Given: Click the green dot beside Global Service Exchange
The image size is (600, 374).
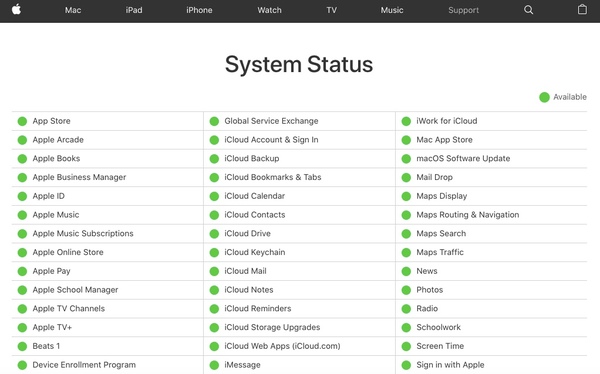Looking at the screenshot, I should [x=214, y=121].
